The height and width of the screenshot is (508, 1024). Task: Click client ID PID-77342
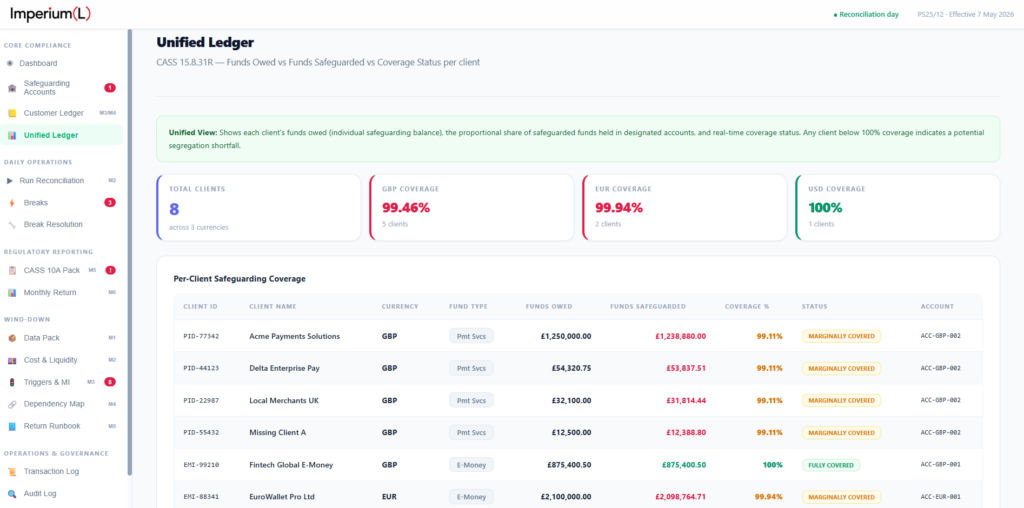(201, 336)
